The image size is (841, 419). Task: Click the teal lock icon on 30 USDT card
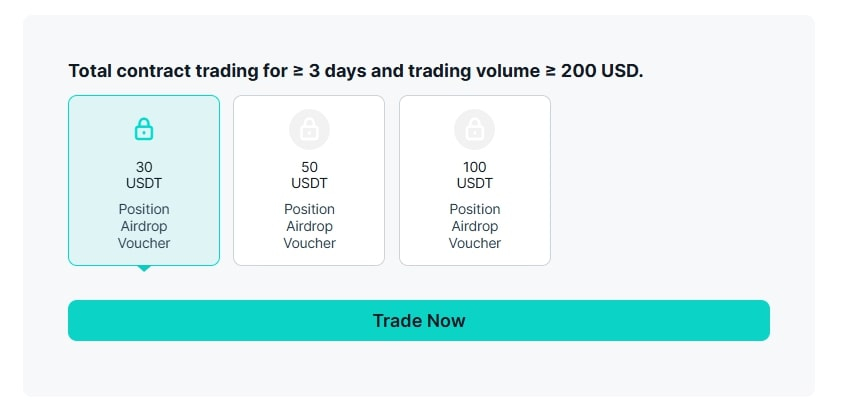click(144, 129)
